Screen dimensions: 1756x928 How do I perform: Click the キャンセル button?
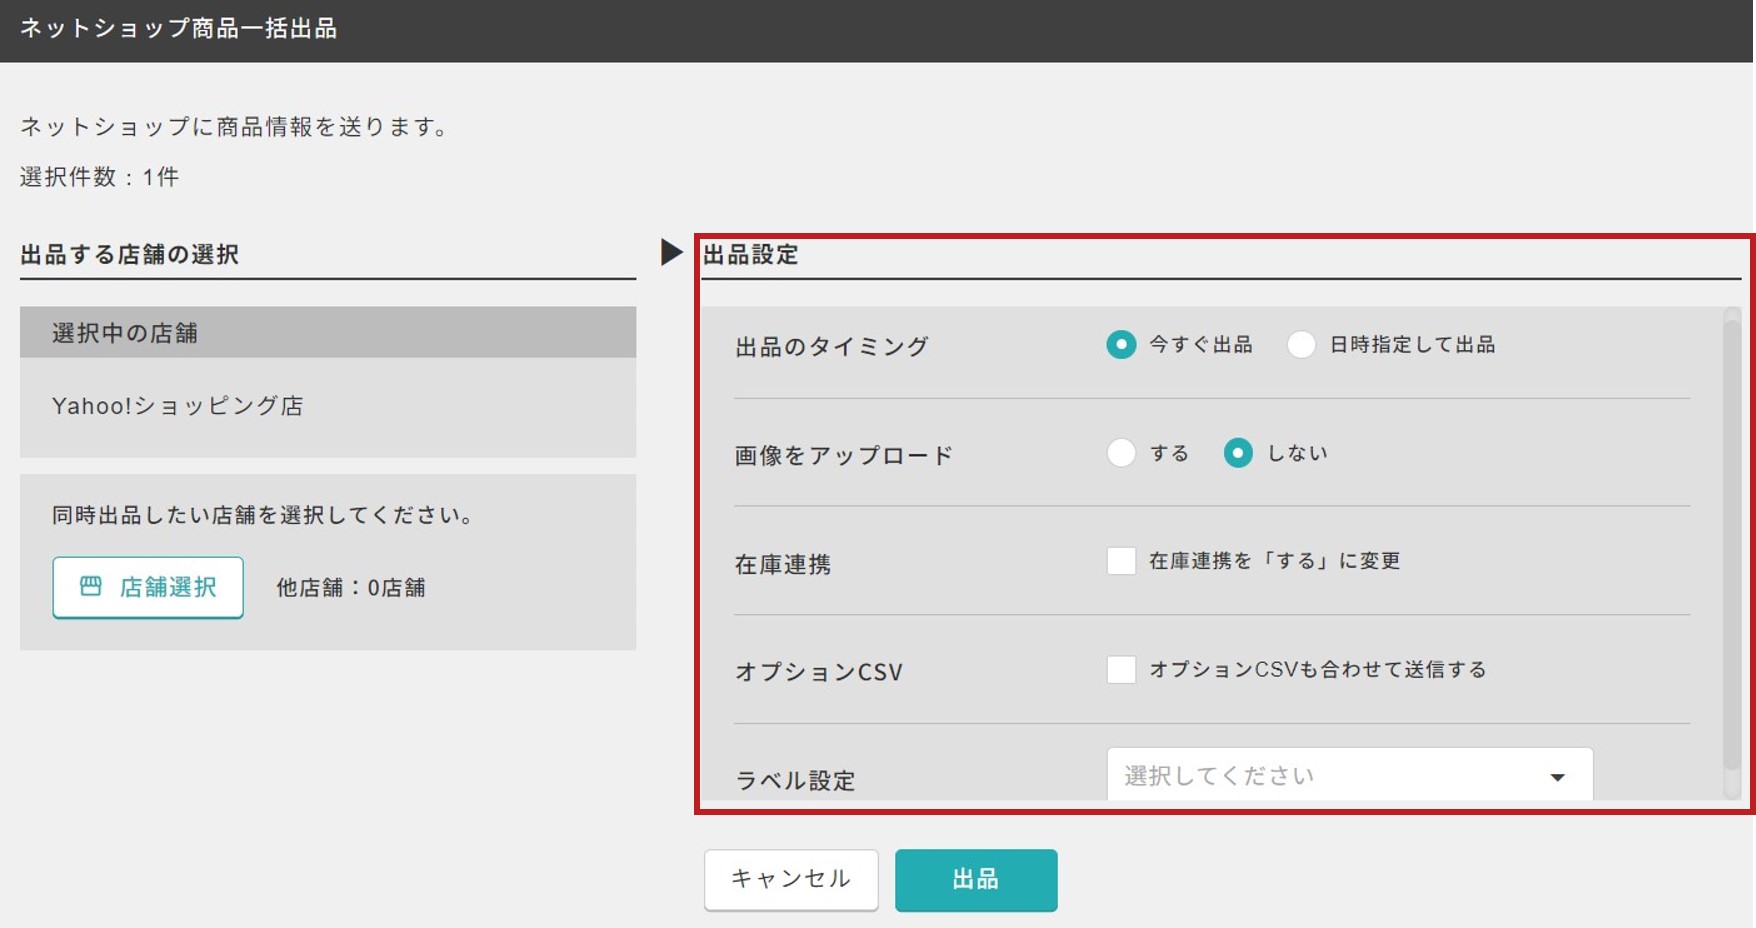tap(791, 880)
